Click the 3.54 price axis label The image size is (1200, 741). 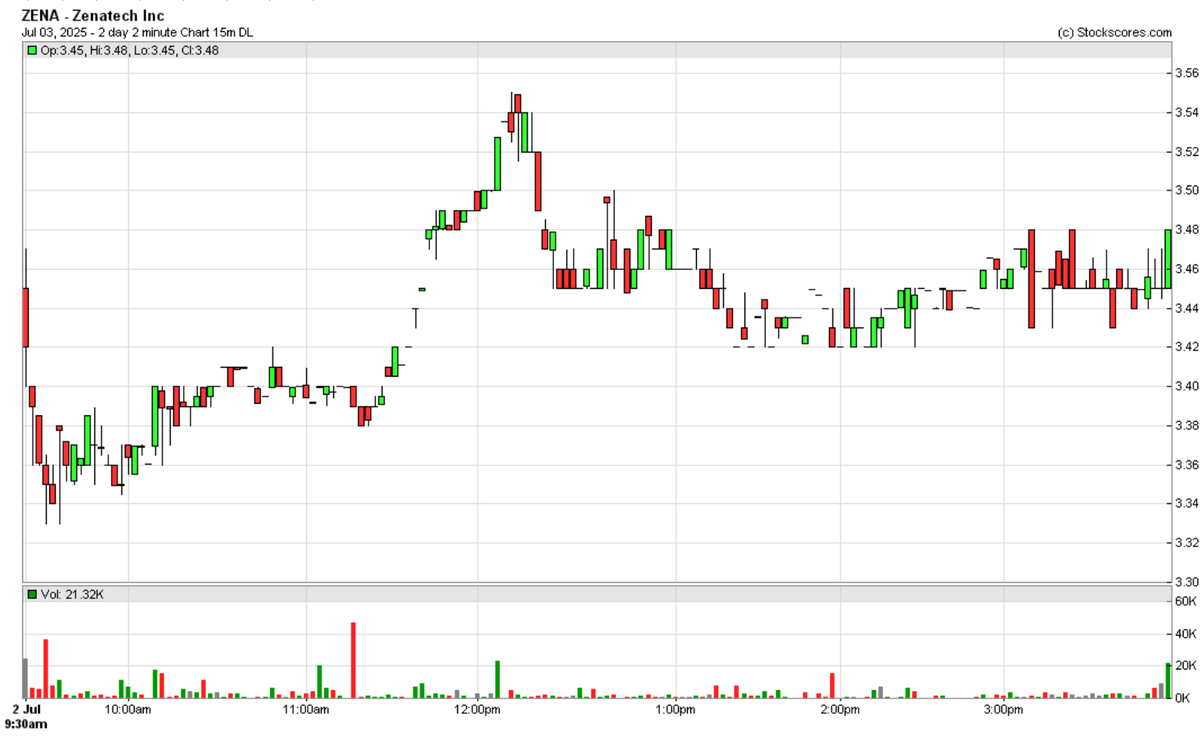tap(1186, 112)
